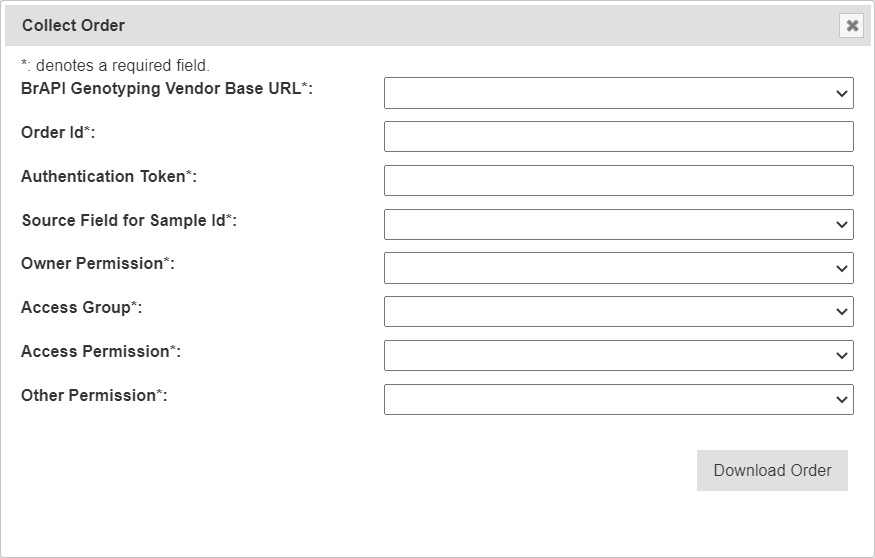This screenshot has height=558, width=875.
Task: Open the Access Permission dropdown
Action: coord(618,356)
